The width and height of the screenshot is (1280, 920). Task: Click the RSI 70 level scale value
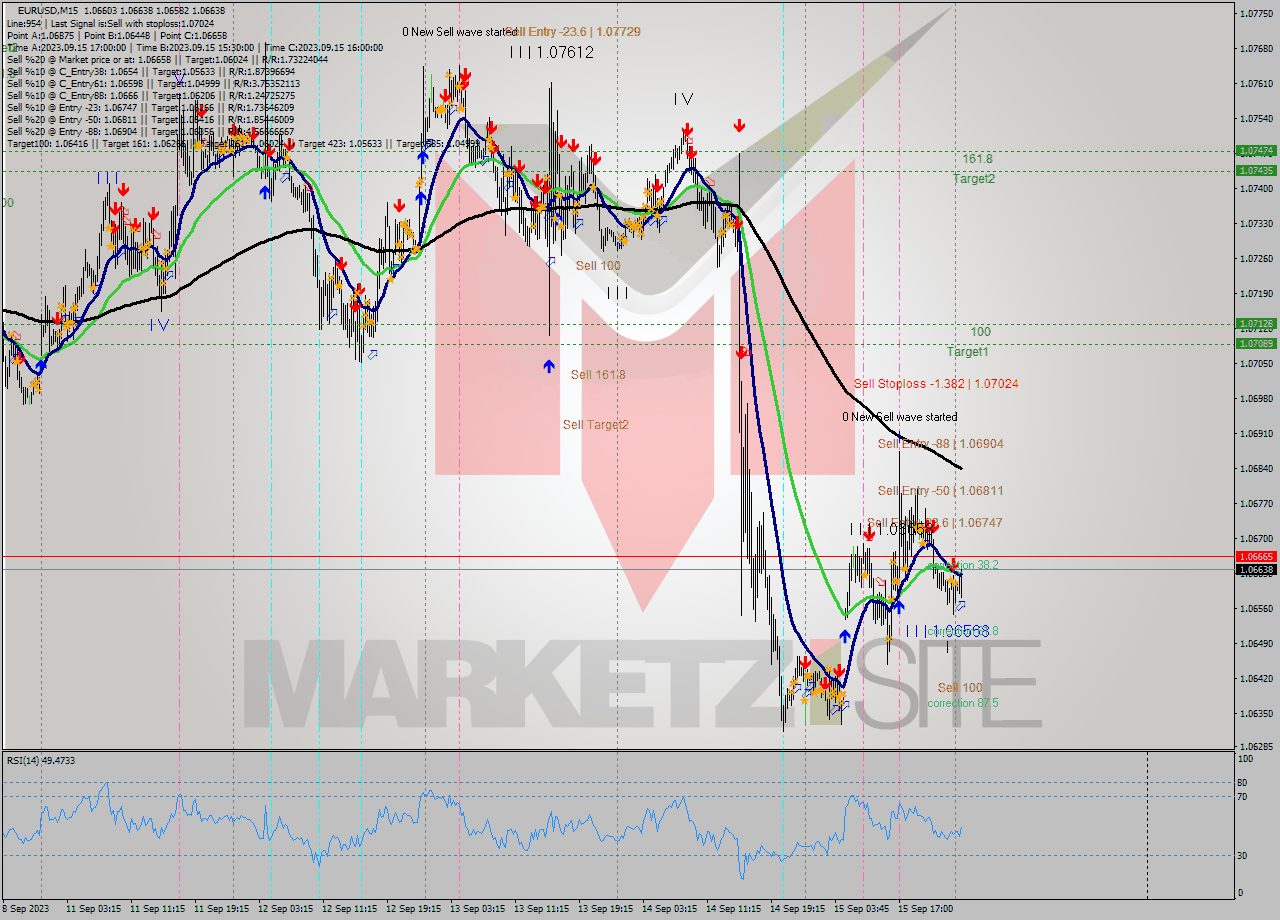[1242, 797]
